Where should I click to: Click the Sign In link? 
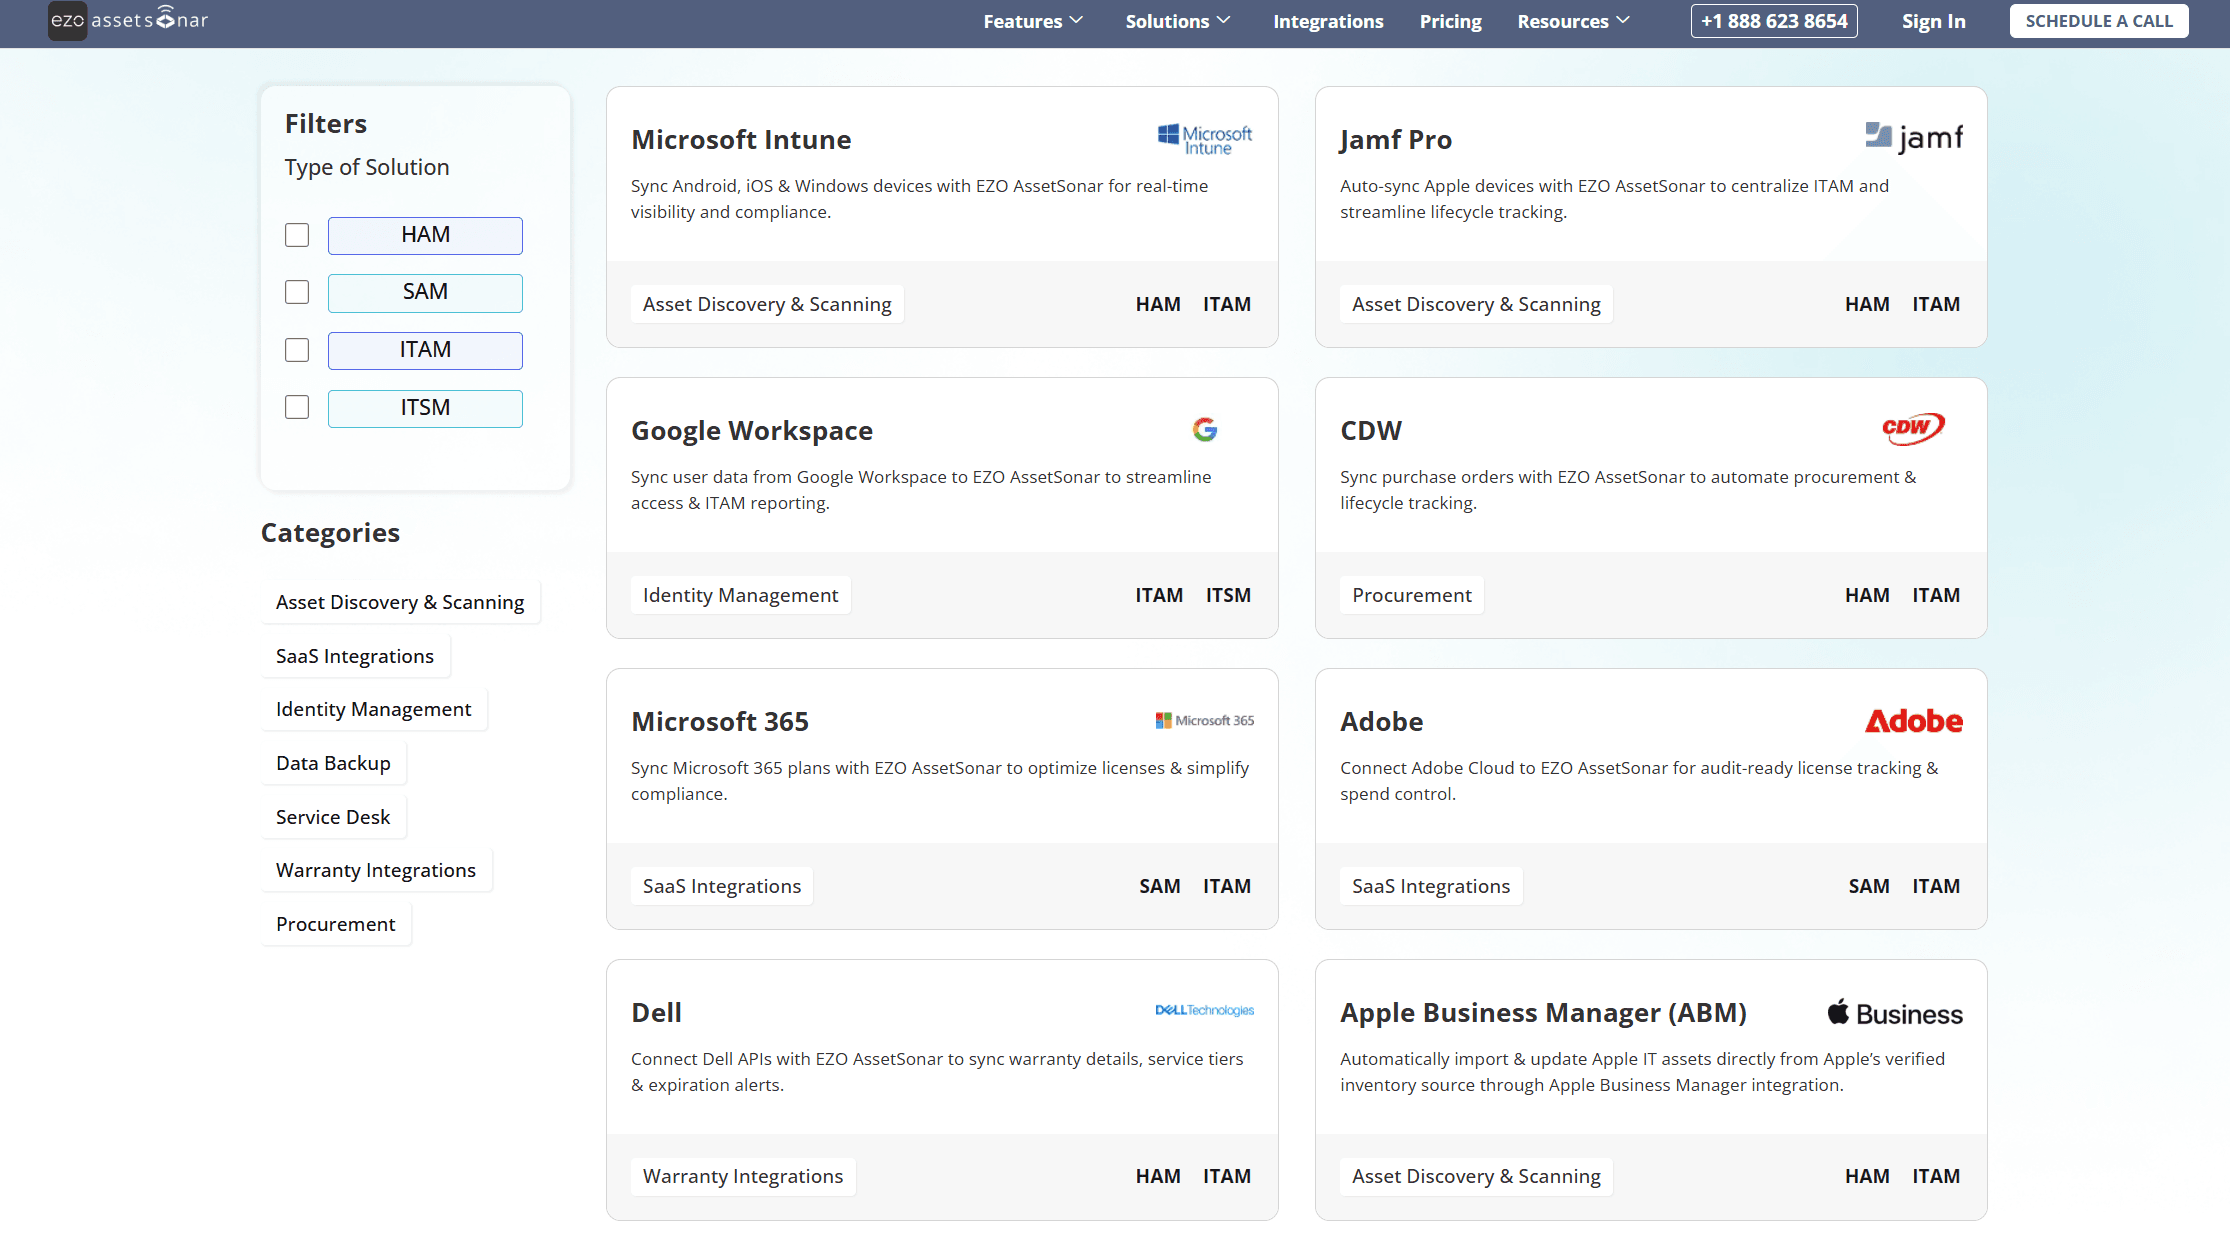point(1933,21)
